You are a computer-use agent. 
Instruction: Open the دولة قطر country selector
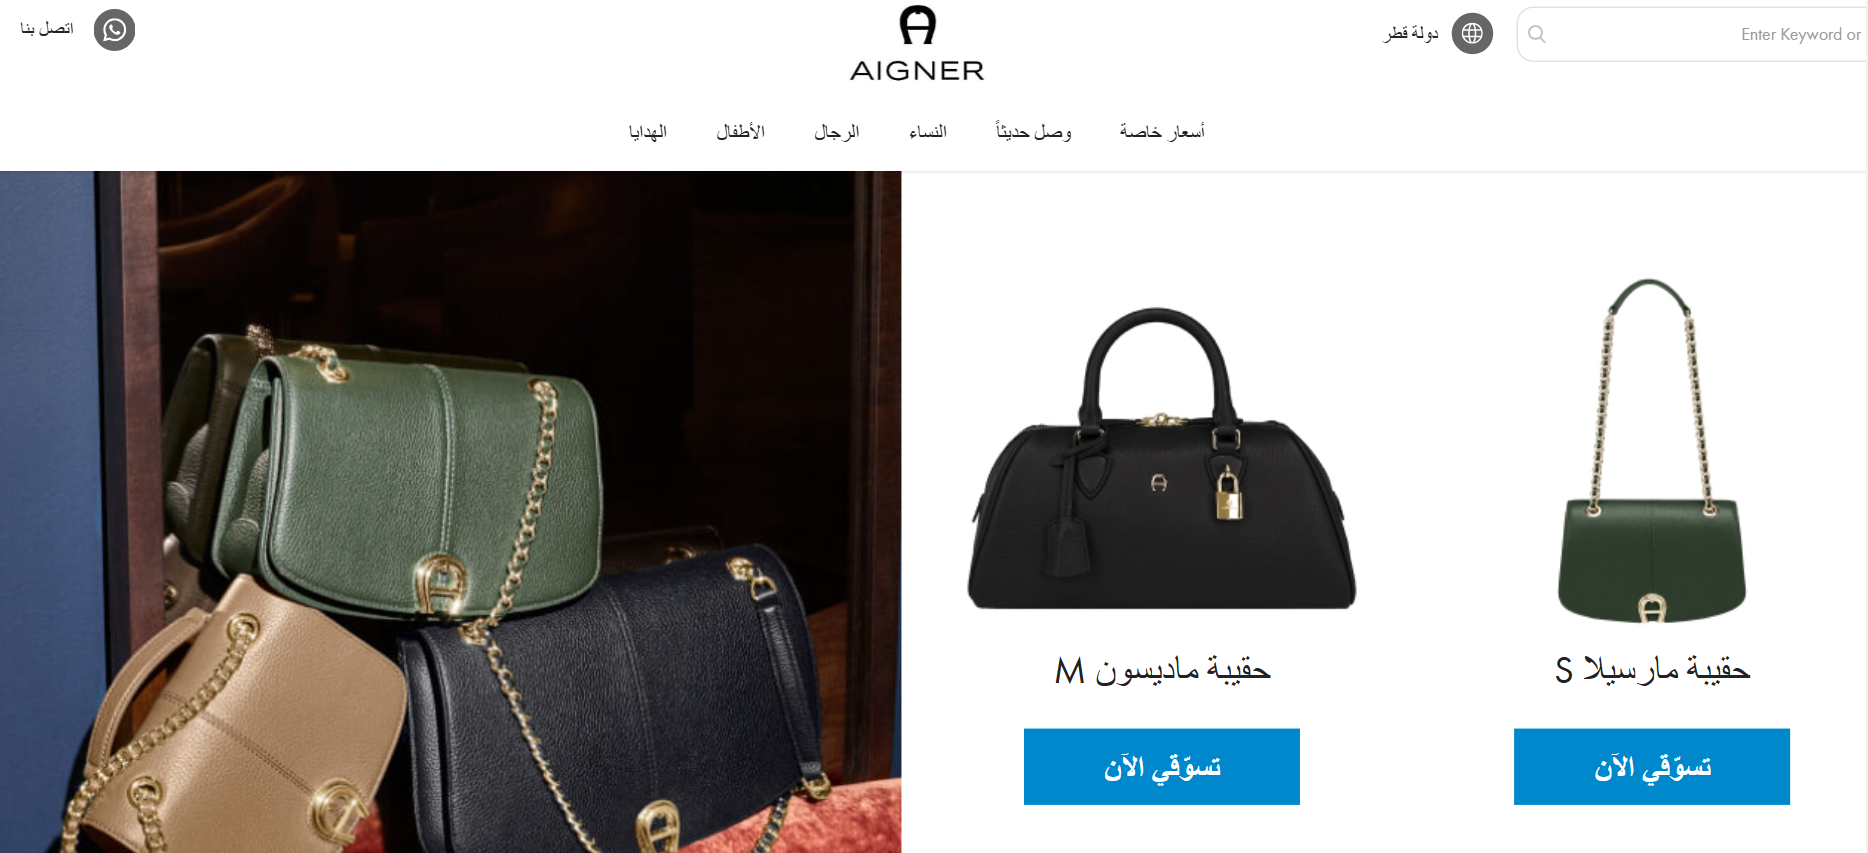(x=1411, y=34)
